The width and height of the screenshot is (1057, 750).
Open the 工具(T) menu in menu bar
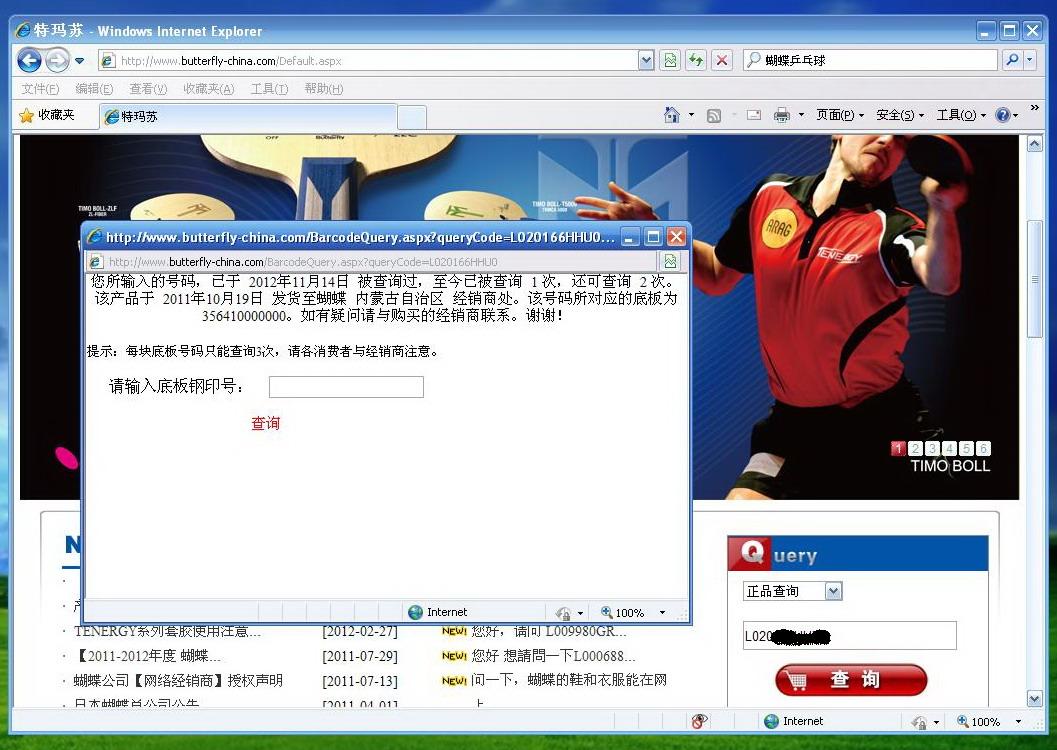pyautogui.click(x=268, y=89)
